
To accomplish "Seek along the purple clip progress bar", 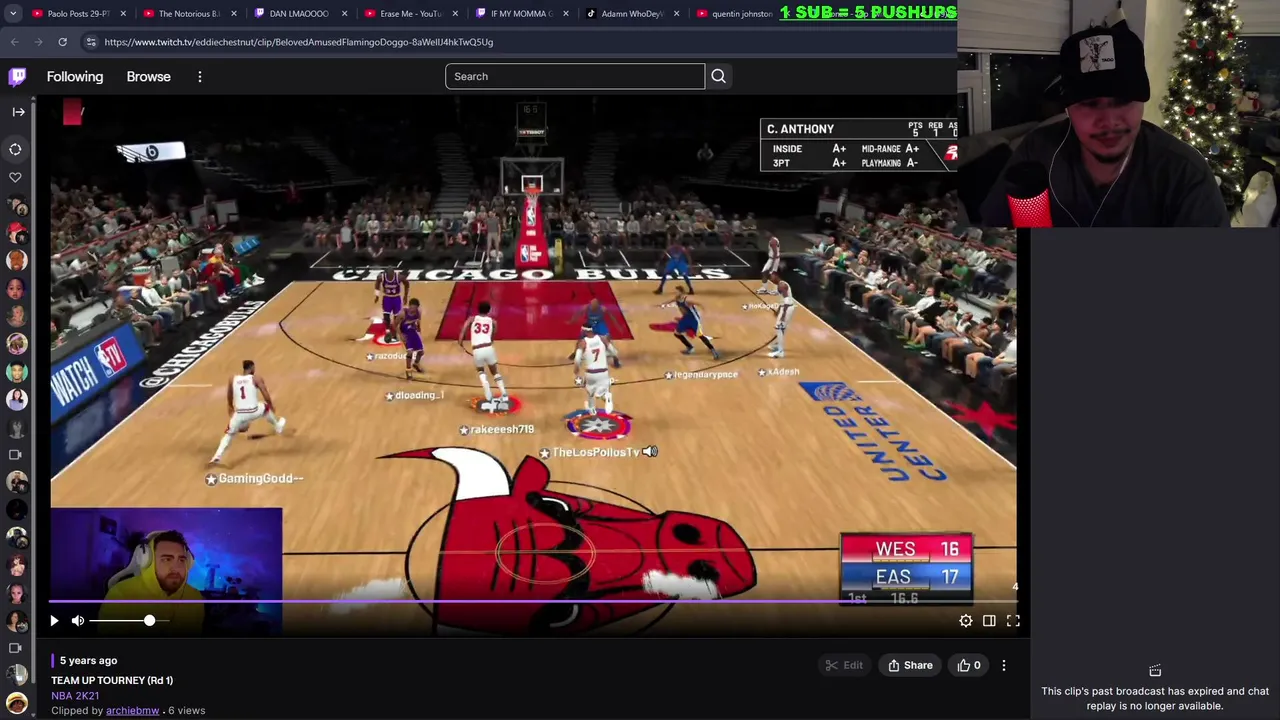I will [x=534, y=602].
